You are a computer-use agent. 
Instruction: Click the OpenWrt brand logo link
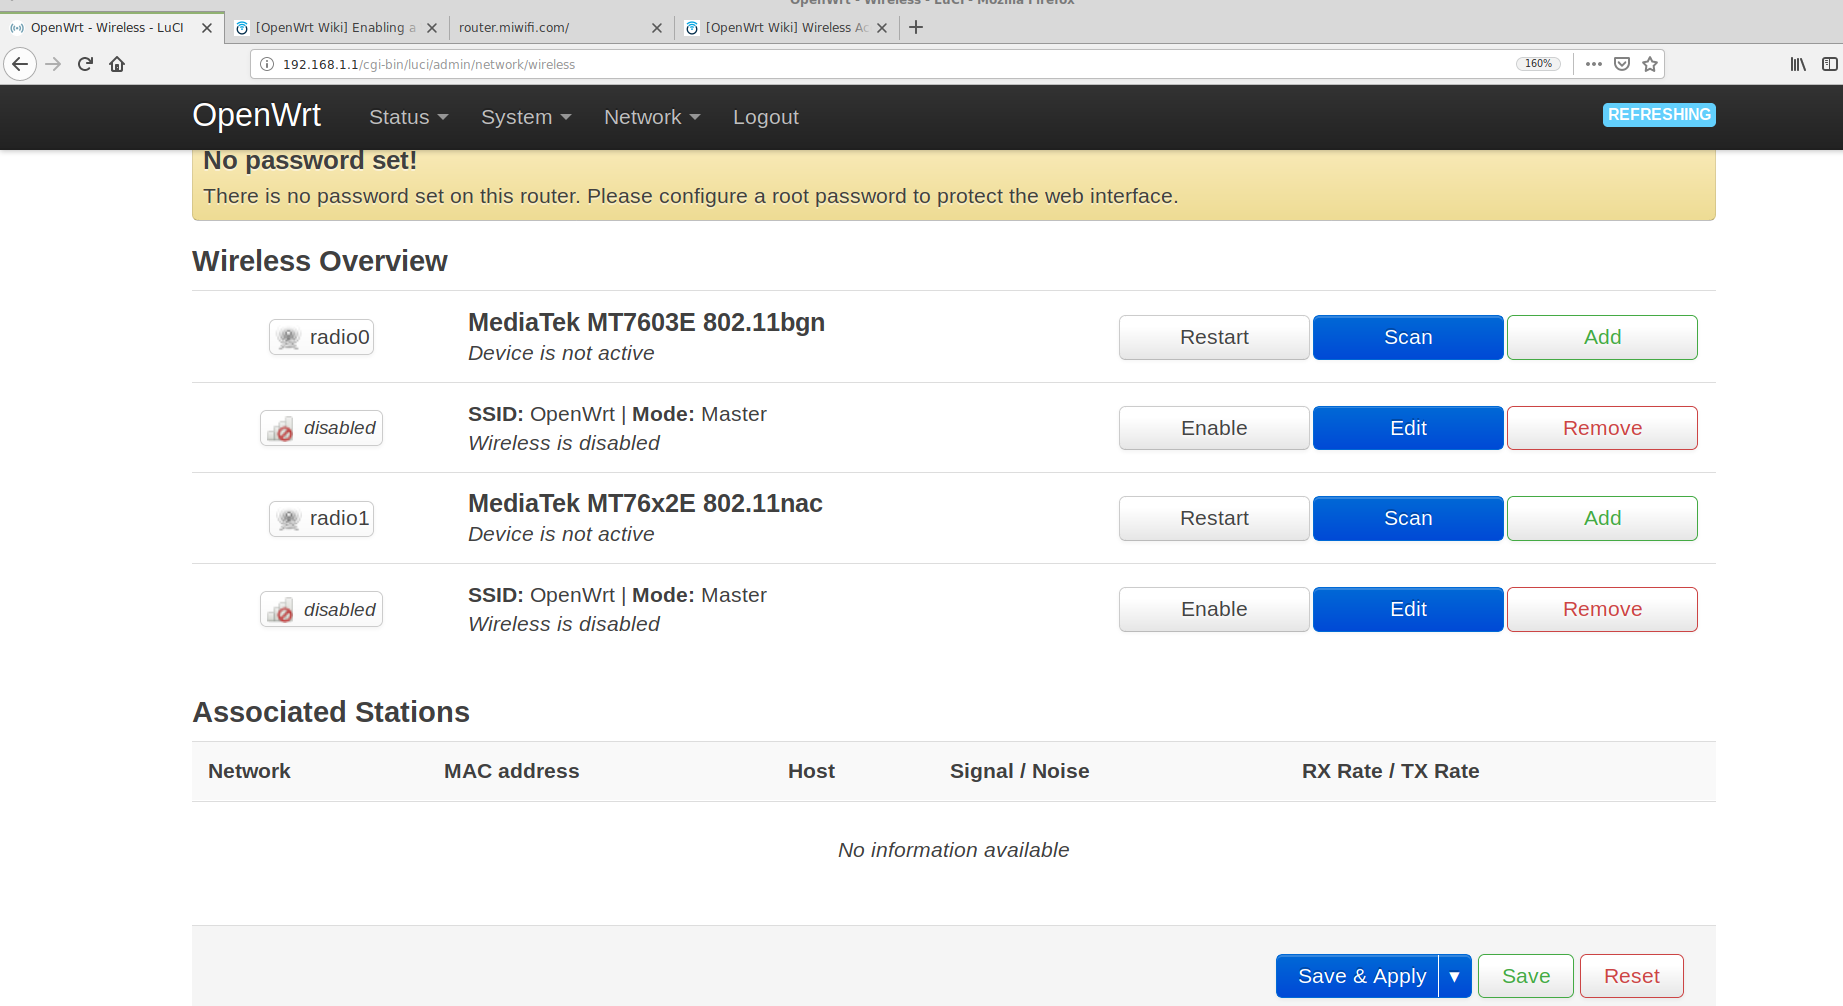click(x=257, y=116)
